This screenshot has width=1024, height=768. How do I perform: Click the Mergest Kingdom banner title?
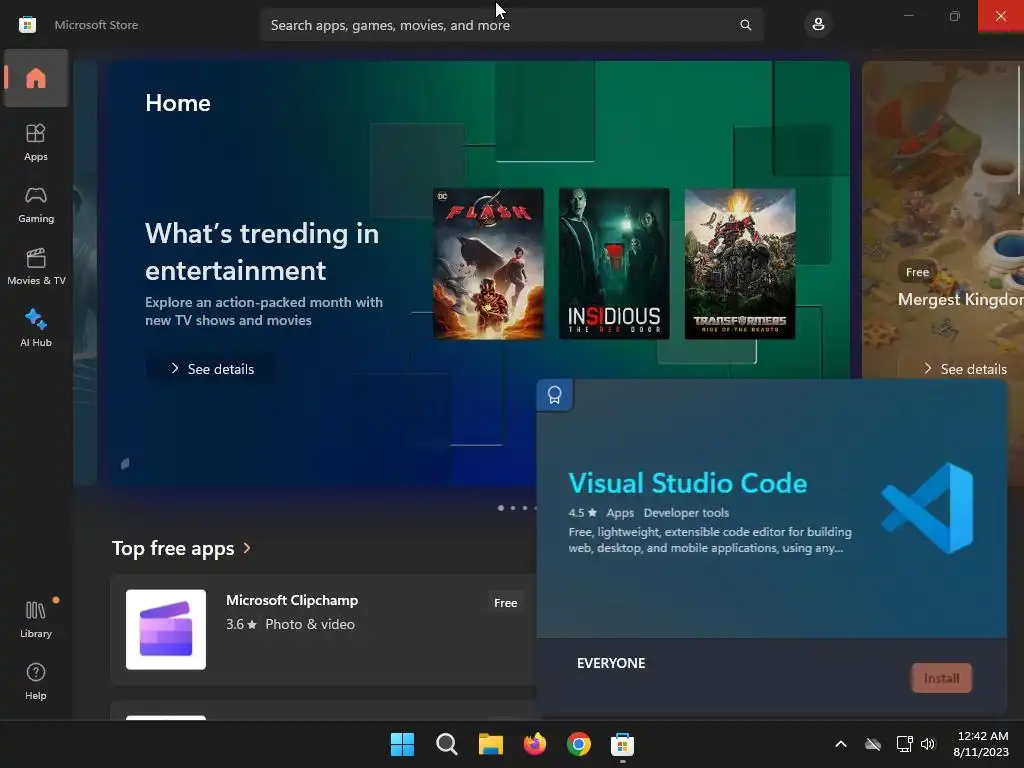pos(961,299)
